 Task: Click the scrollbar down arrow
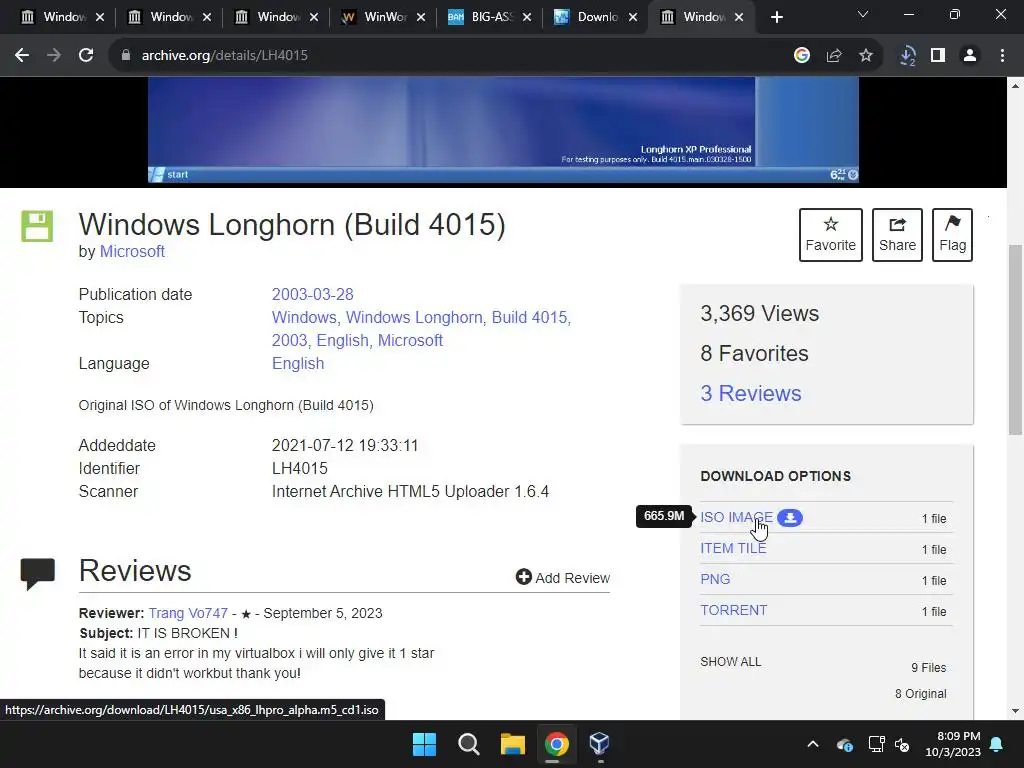tap(1015, 711)
